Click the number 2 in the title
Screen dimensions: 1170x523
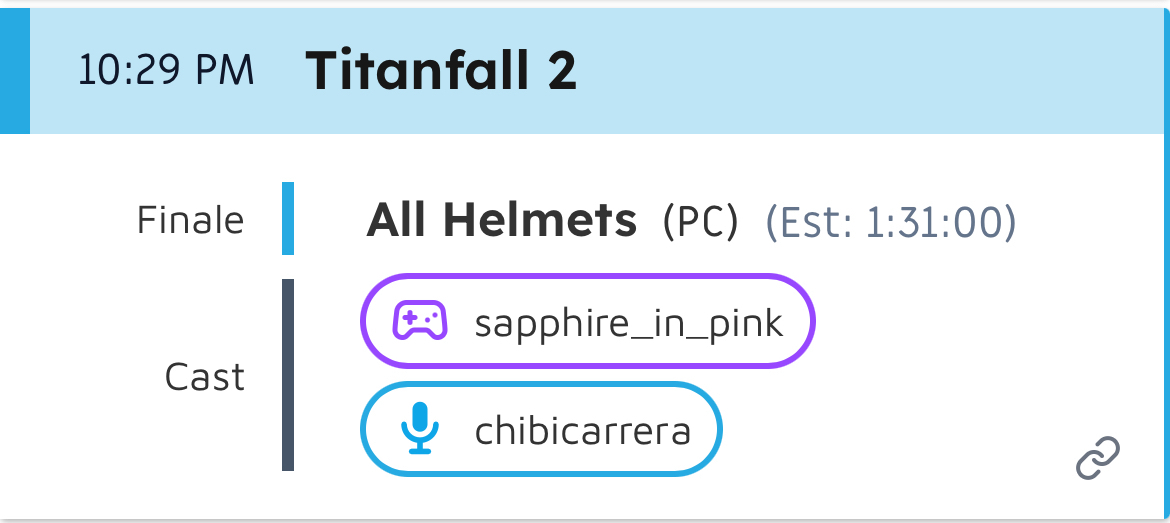click(x=561, y=71)
